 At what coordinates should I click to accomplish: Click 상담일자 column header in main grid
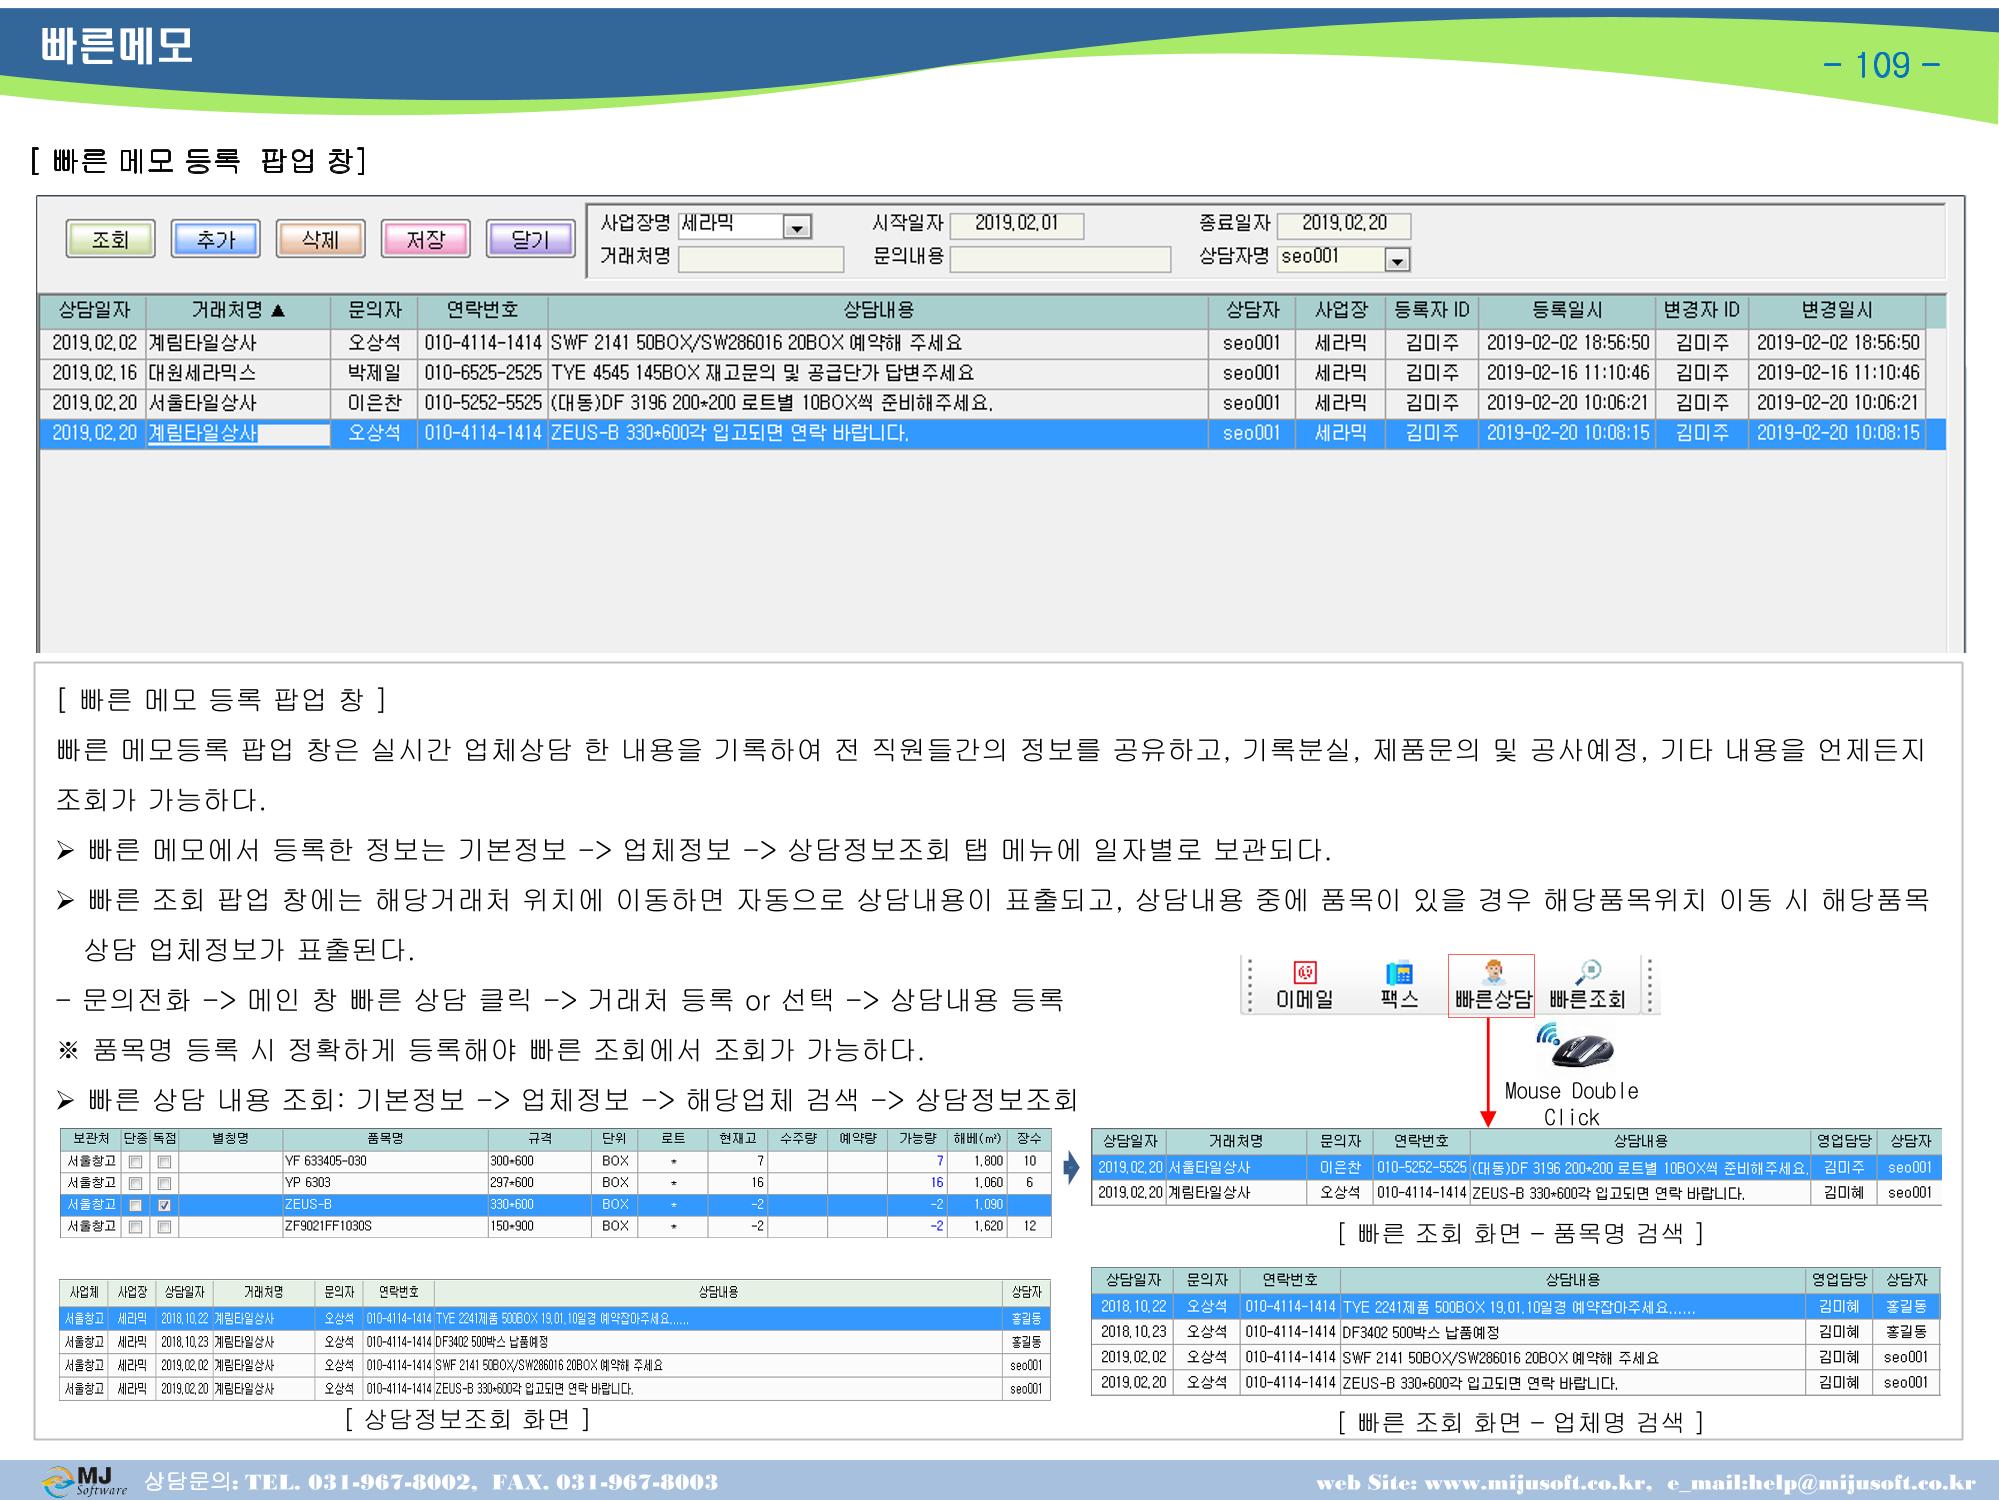coord(93,311)
